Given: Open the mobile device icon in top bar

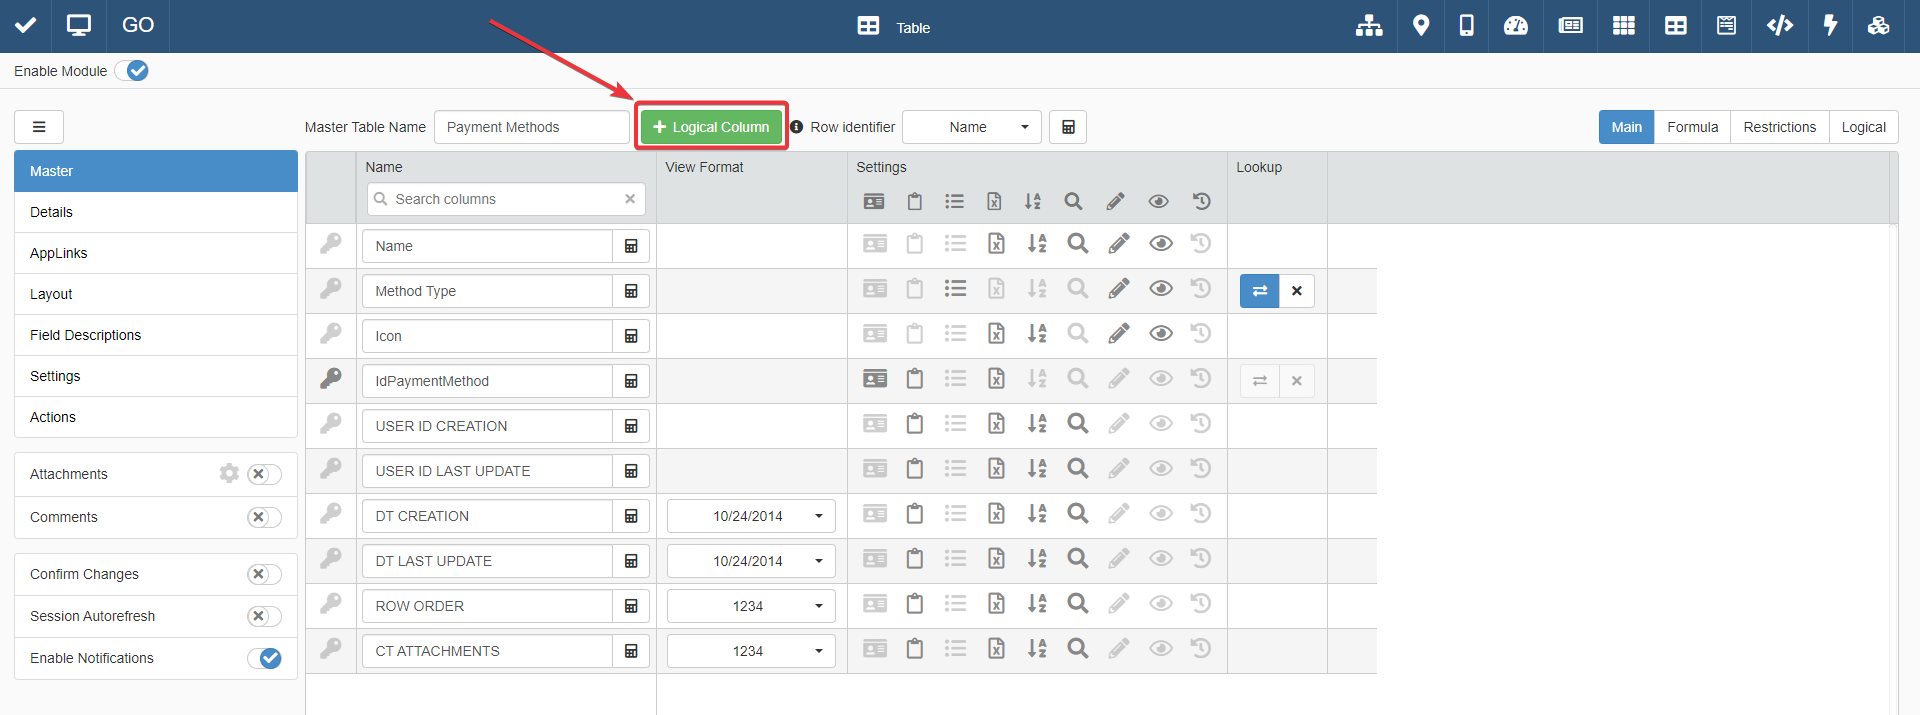Looking at the screenshot, I should tap(1466, 26).
